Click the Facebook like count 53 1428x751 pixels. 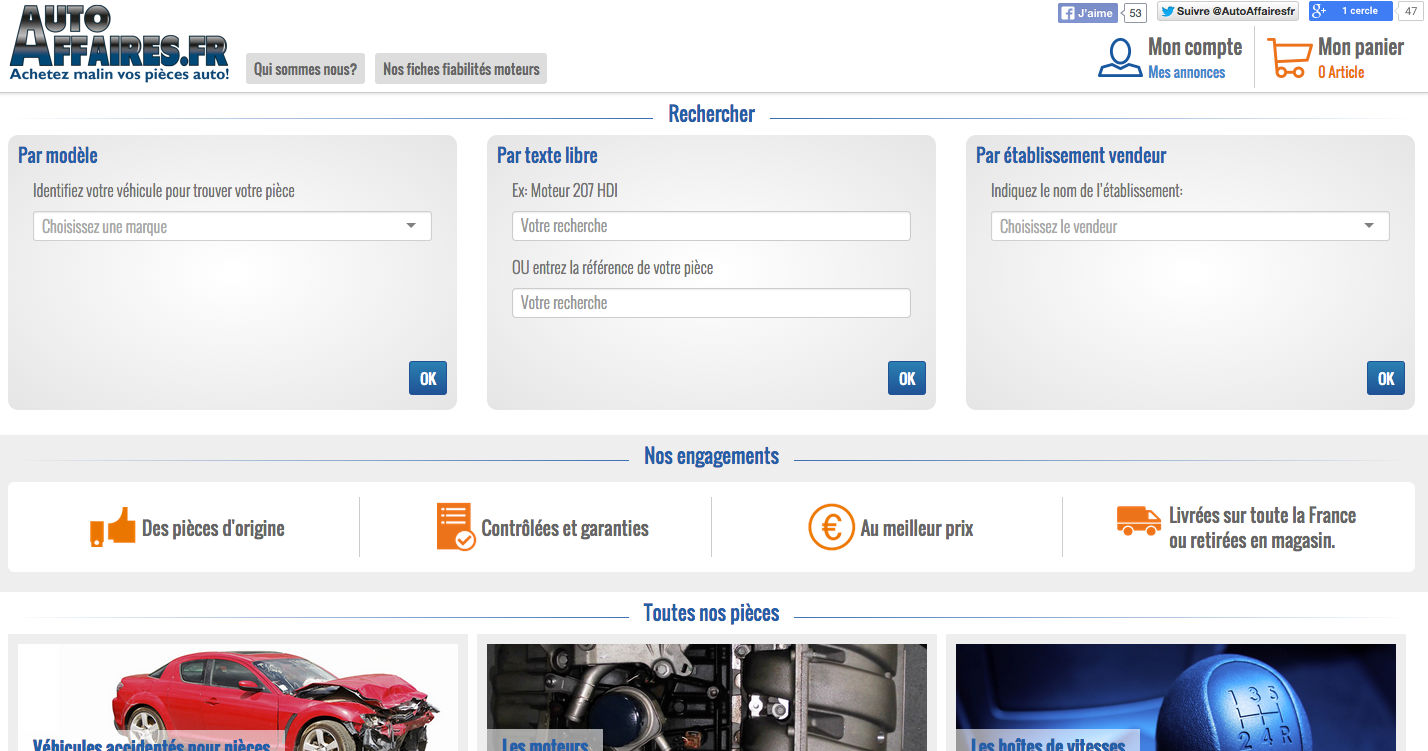click(x=1135, y=13)
